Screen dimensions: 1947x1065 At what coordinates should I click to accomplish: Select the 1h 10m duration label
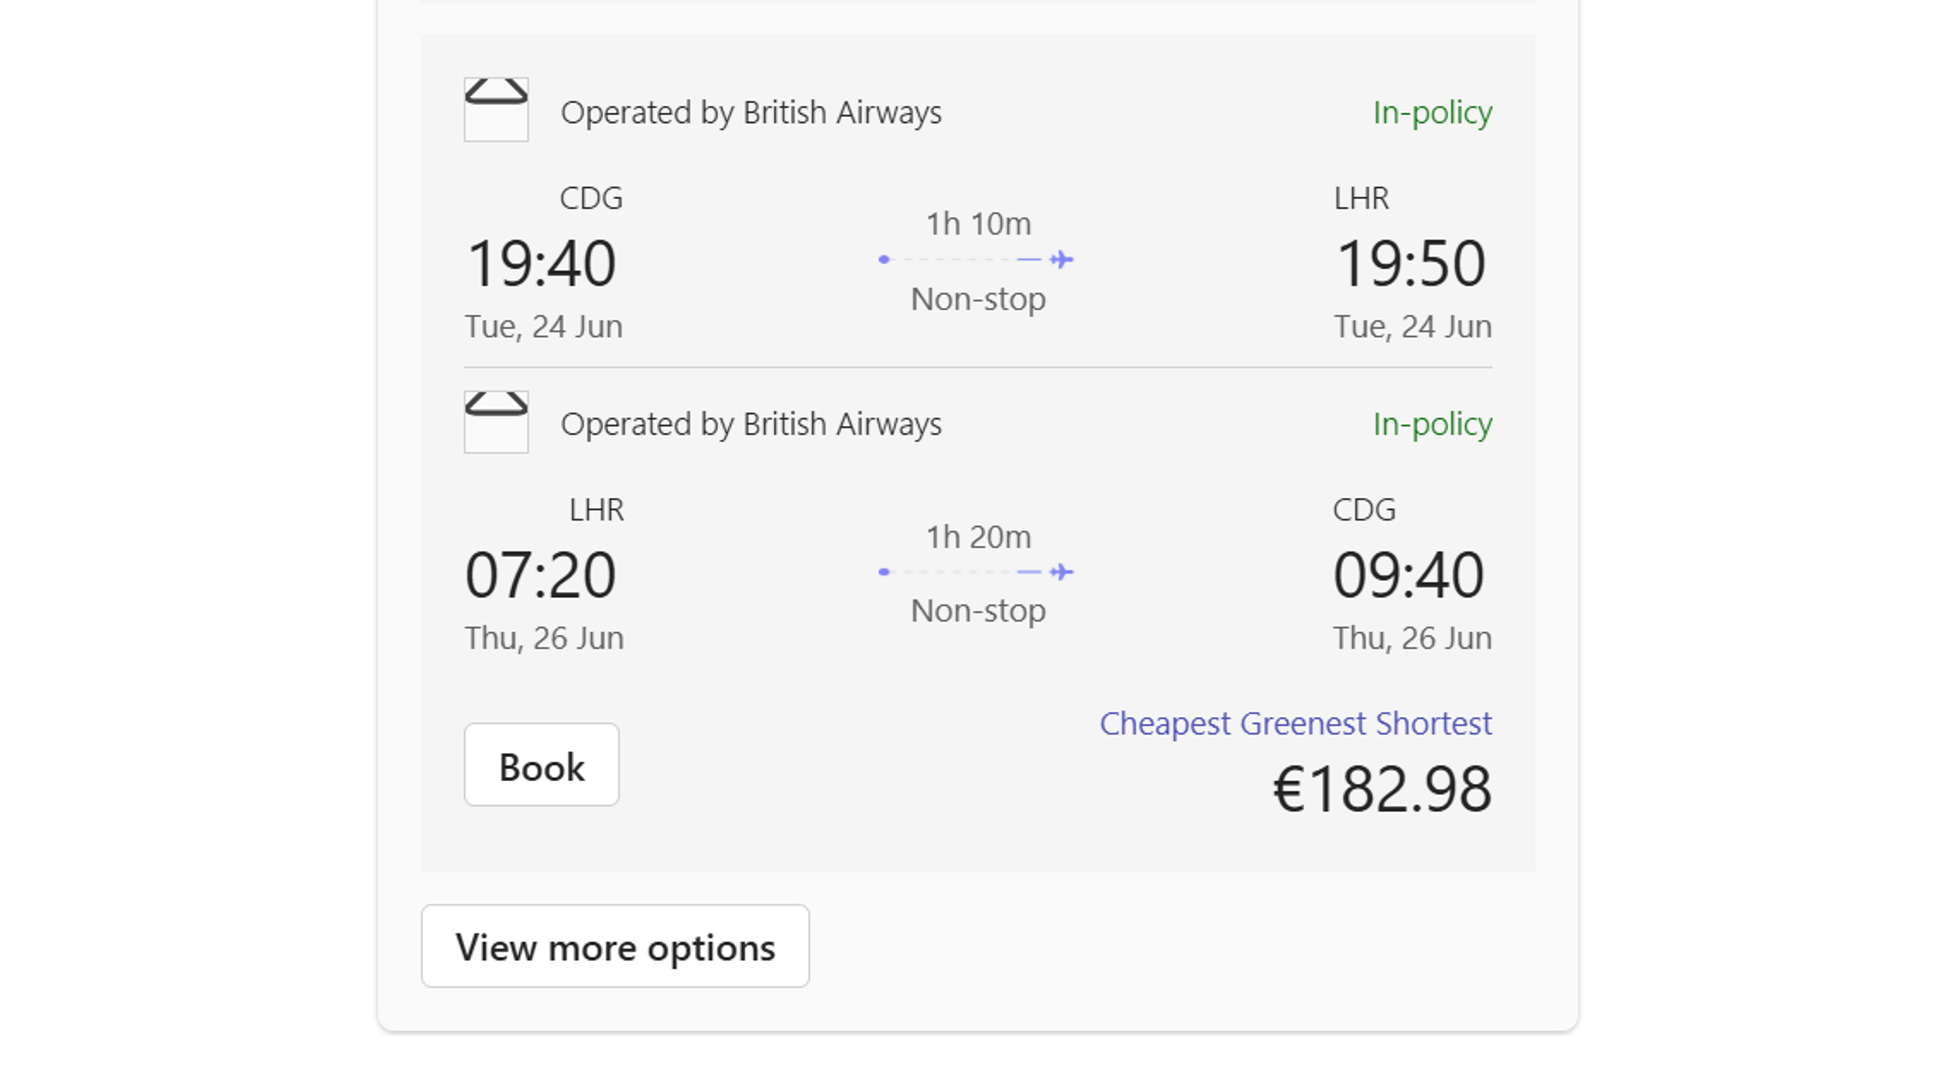click(976, 224)
